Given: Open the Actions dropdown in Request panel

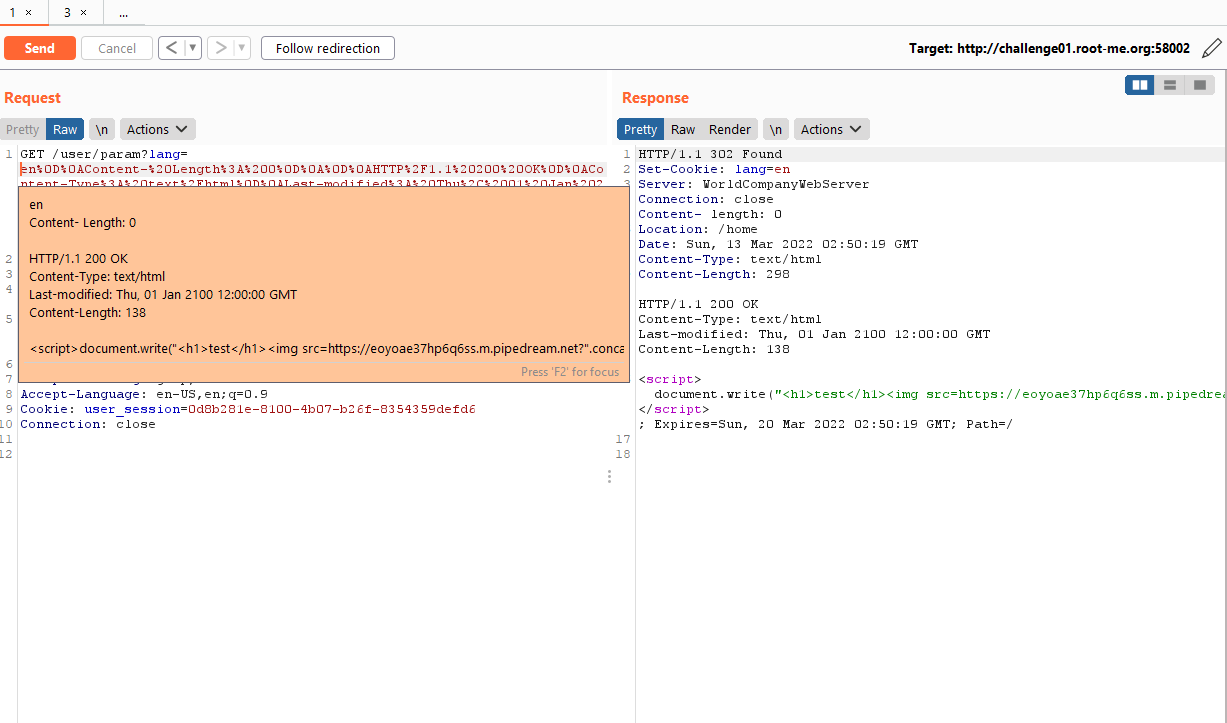Looking at the screenshot, I should click(x=158, y=129).
